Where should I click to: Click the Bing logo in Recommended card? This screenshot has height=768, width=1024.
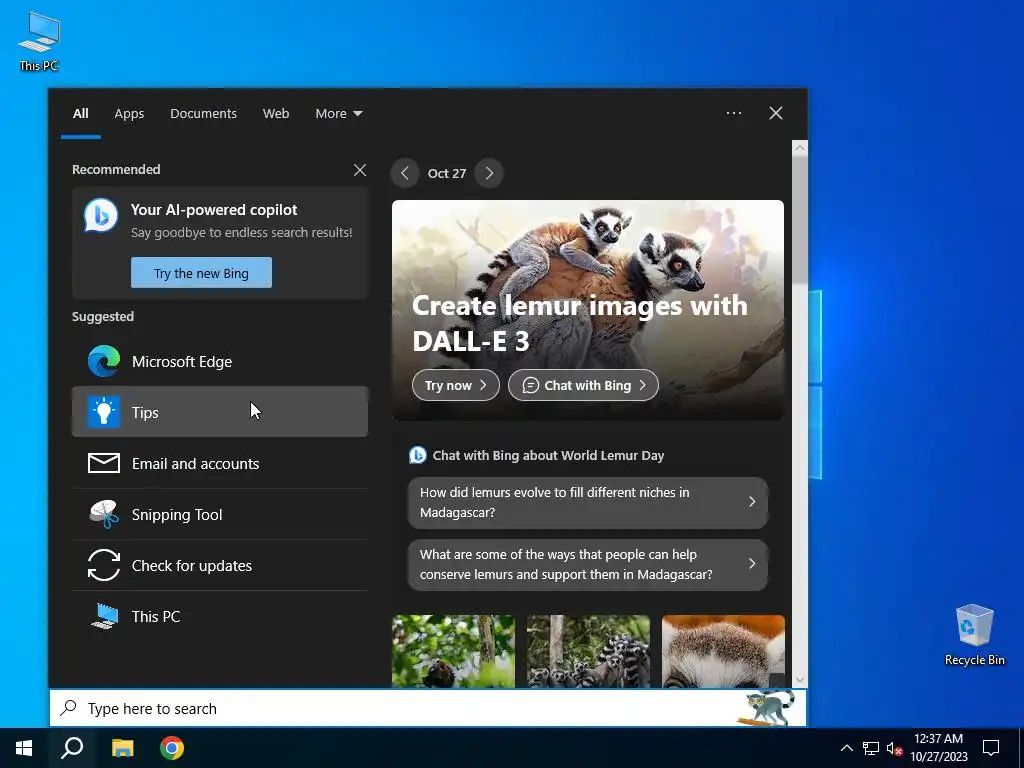101,215
